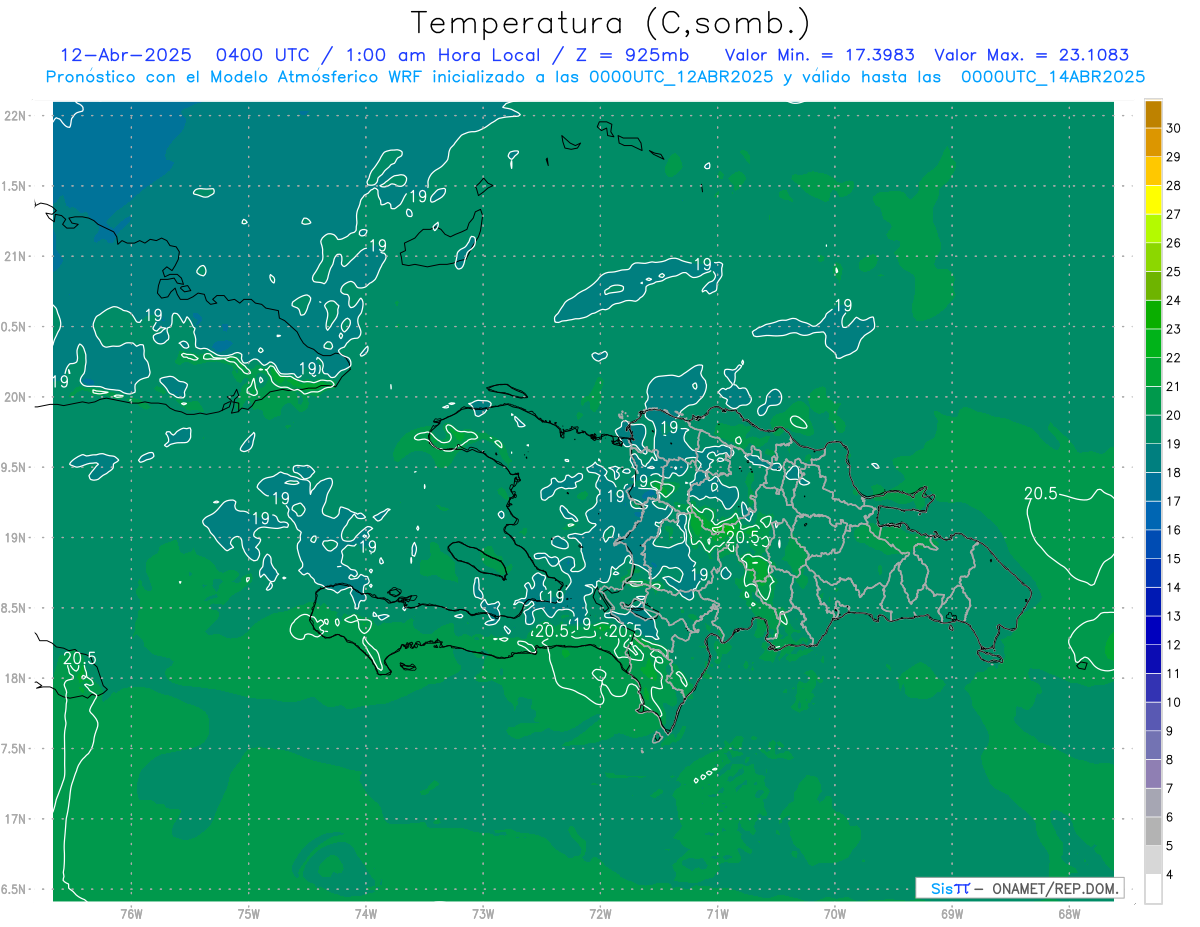Image resolution: width=1200 pixels, height=927 pixels.
Task: Click the '19N' latitude axis label
Action: click(15, 538)
